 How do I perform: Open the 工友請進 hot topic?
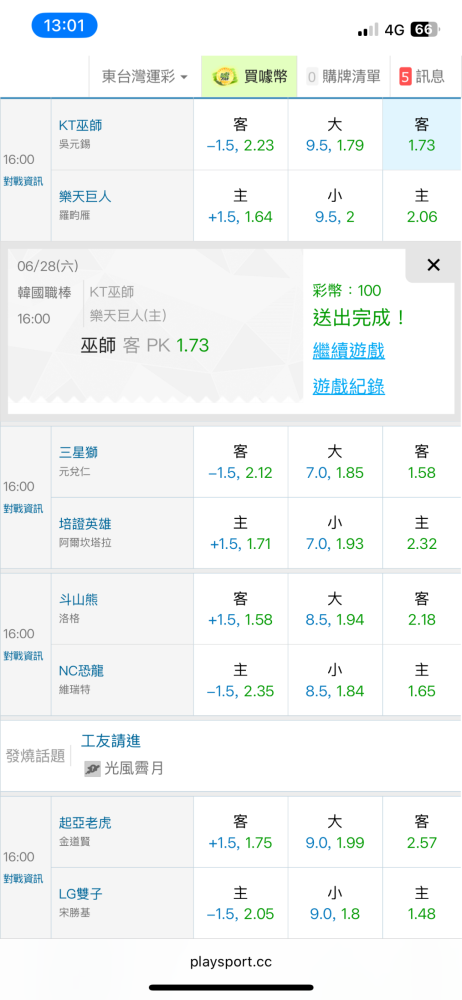click(x=111, y=740)
